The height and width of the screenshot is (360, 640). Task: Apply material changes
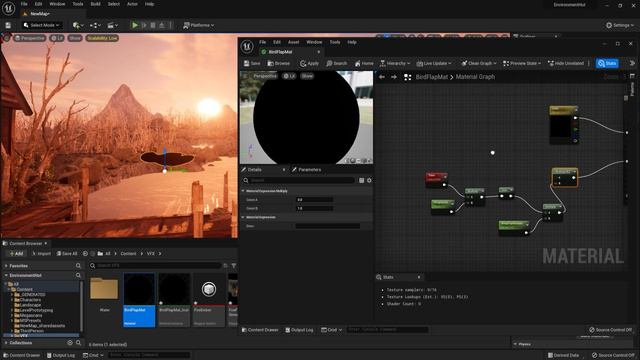pos(309,64)
